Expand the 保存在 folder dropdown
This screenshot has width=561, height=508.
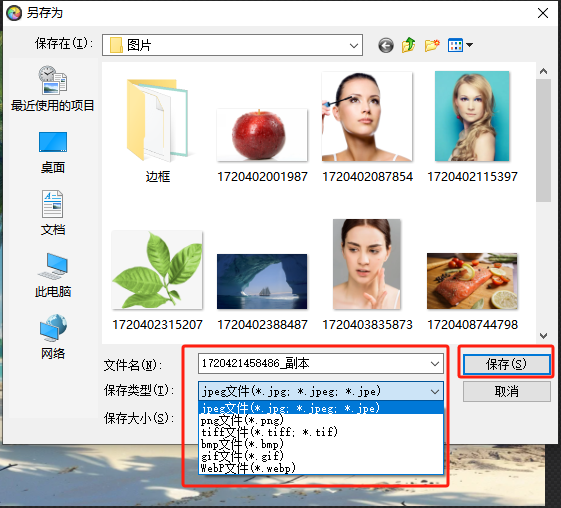point(354,45)
